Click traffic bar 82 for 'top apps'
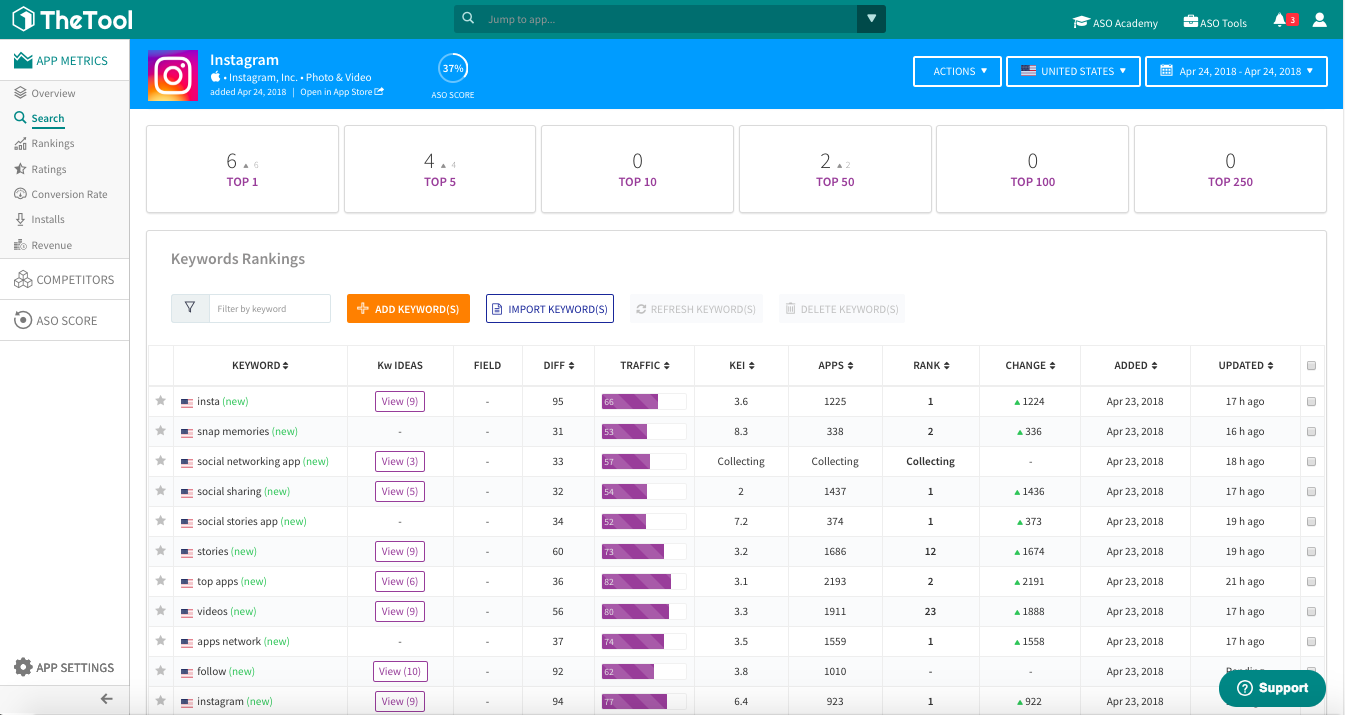The height and width of the screenshot is (715, 1345). [644, 581]
